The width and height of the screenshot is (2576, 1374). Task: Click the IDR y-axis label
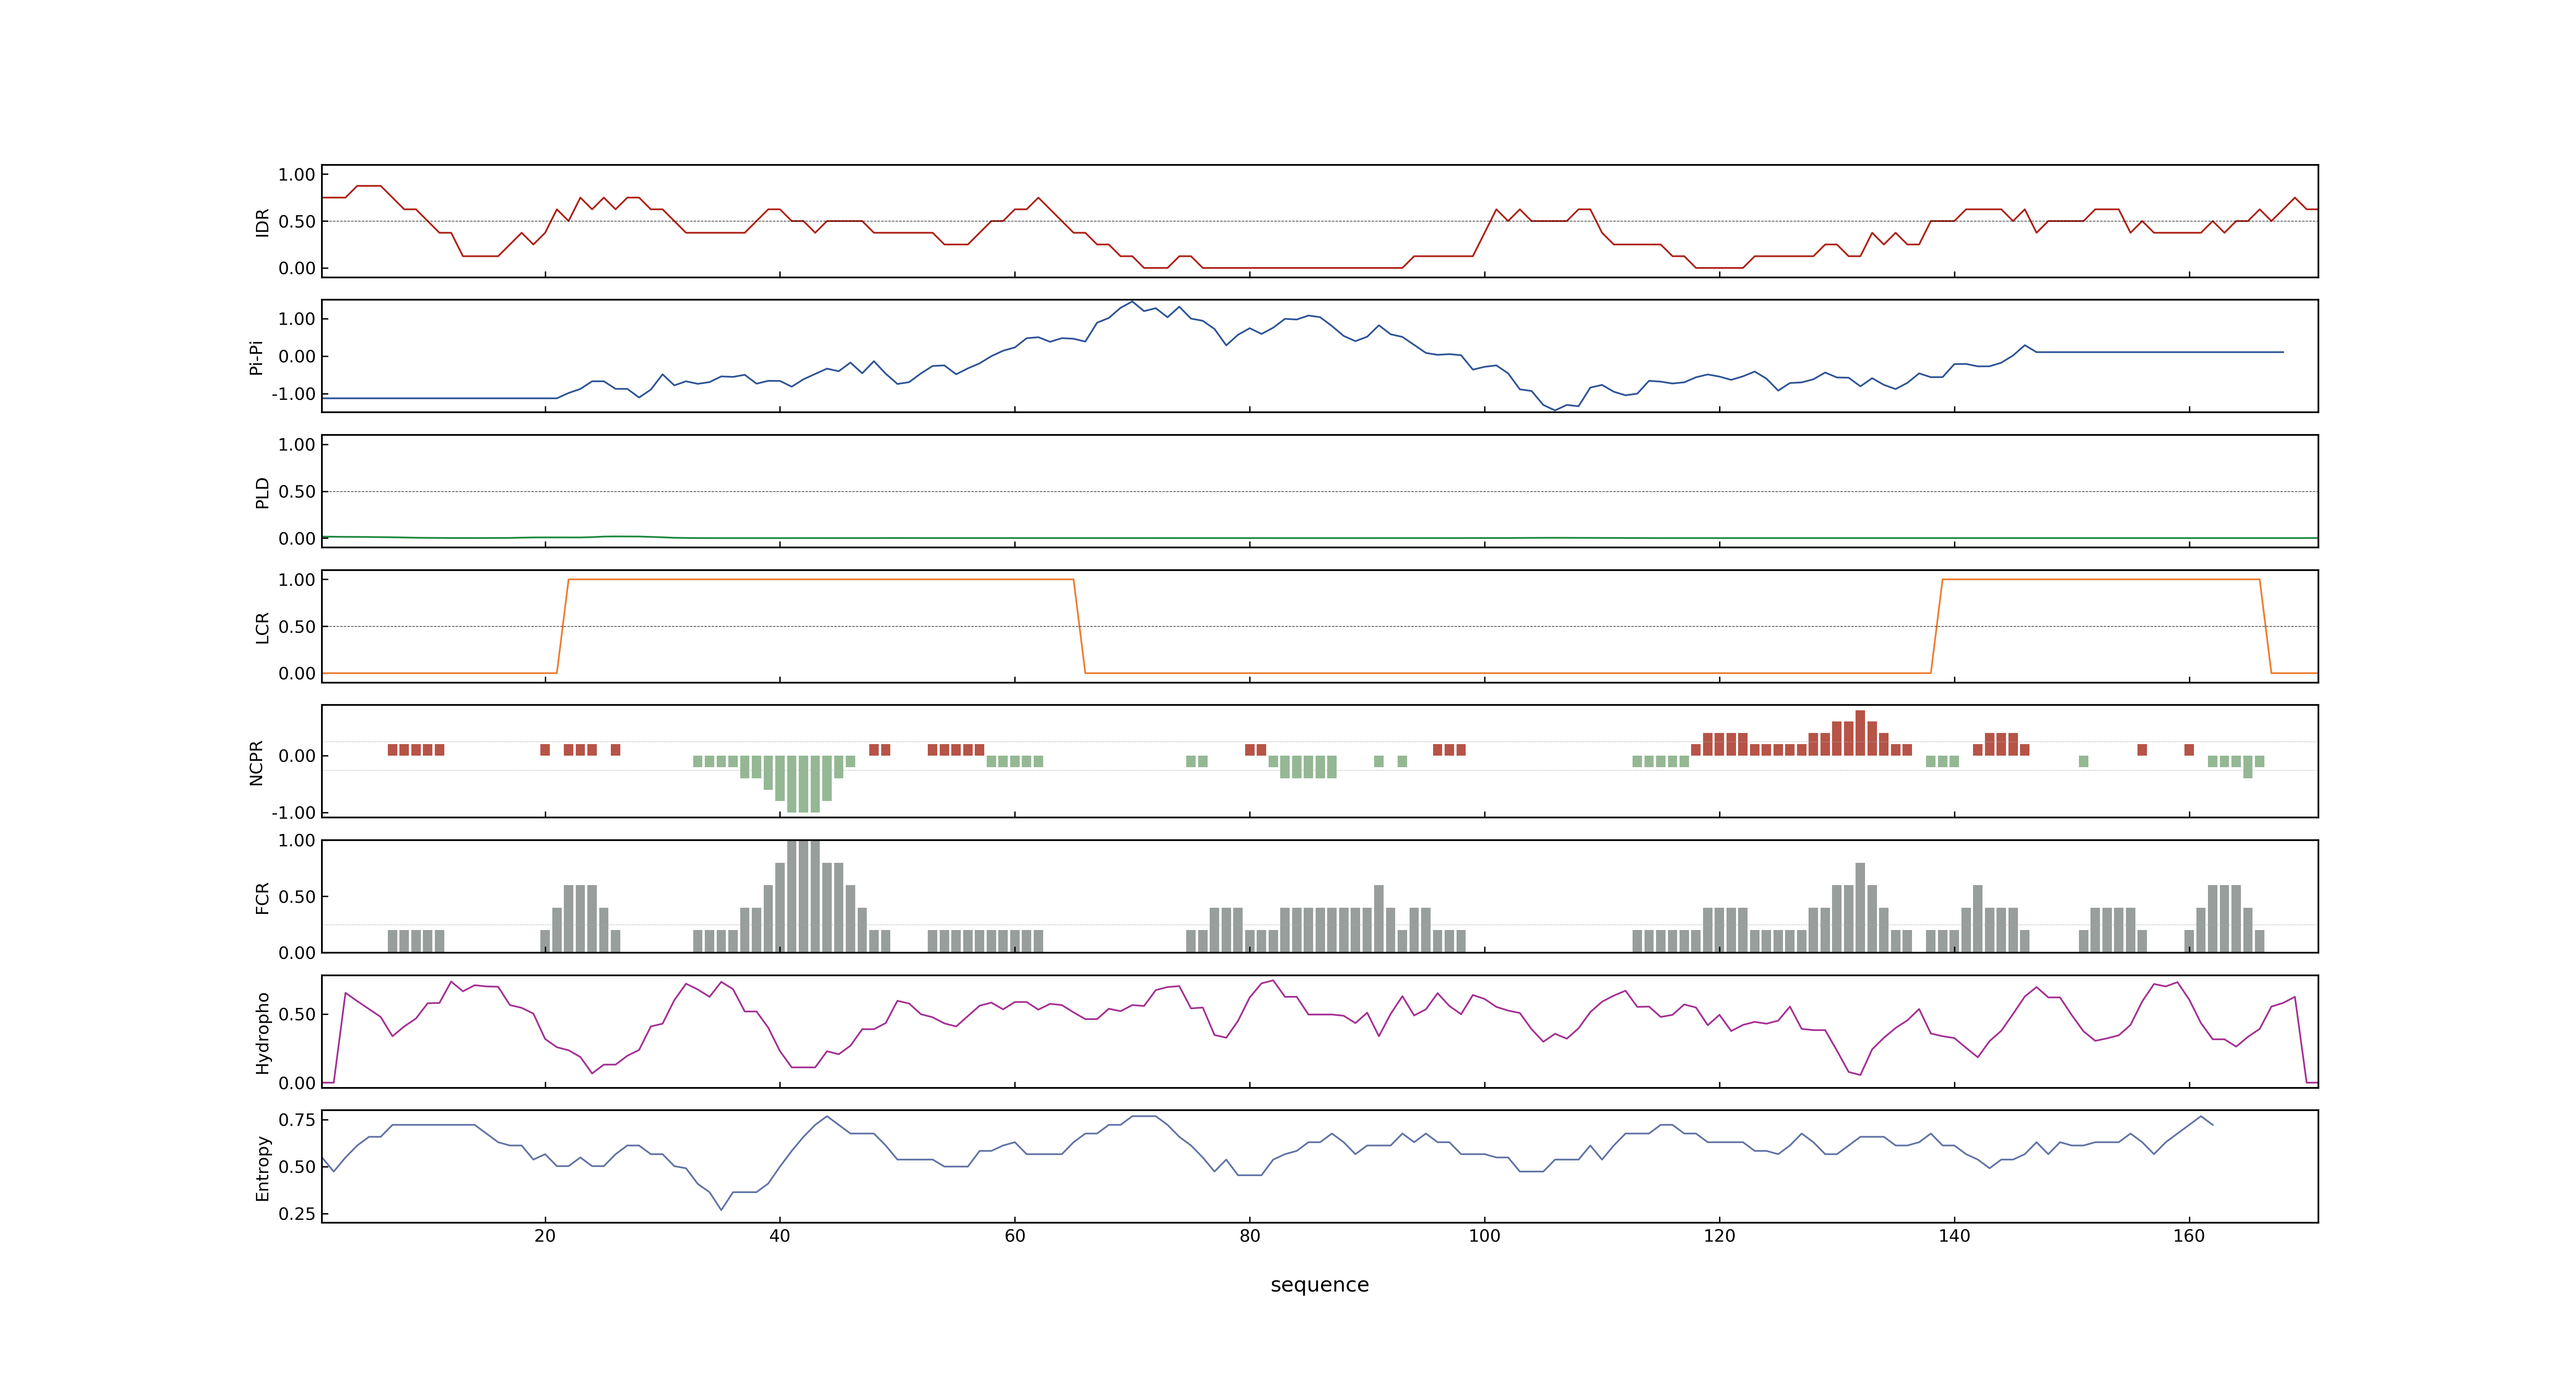262,222
